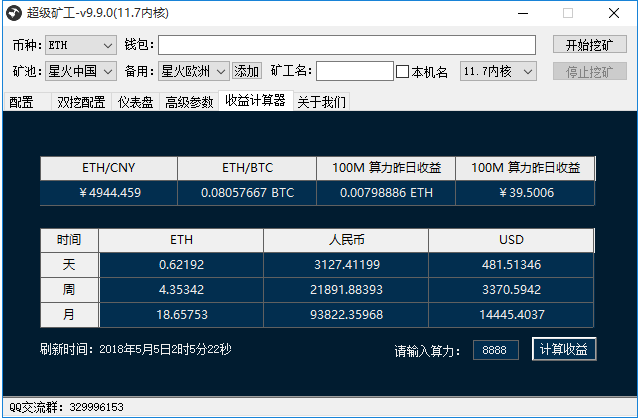Click the daily USD value 481.51346
Screen dimensions: 640x420
(511, 265)
